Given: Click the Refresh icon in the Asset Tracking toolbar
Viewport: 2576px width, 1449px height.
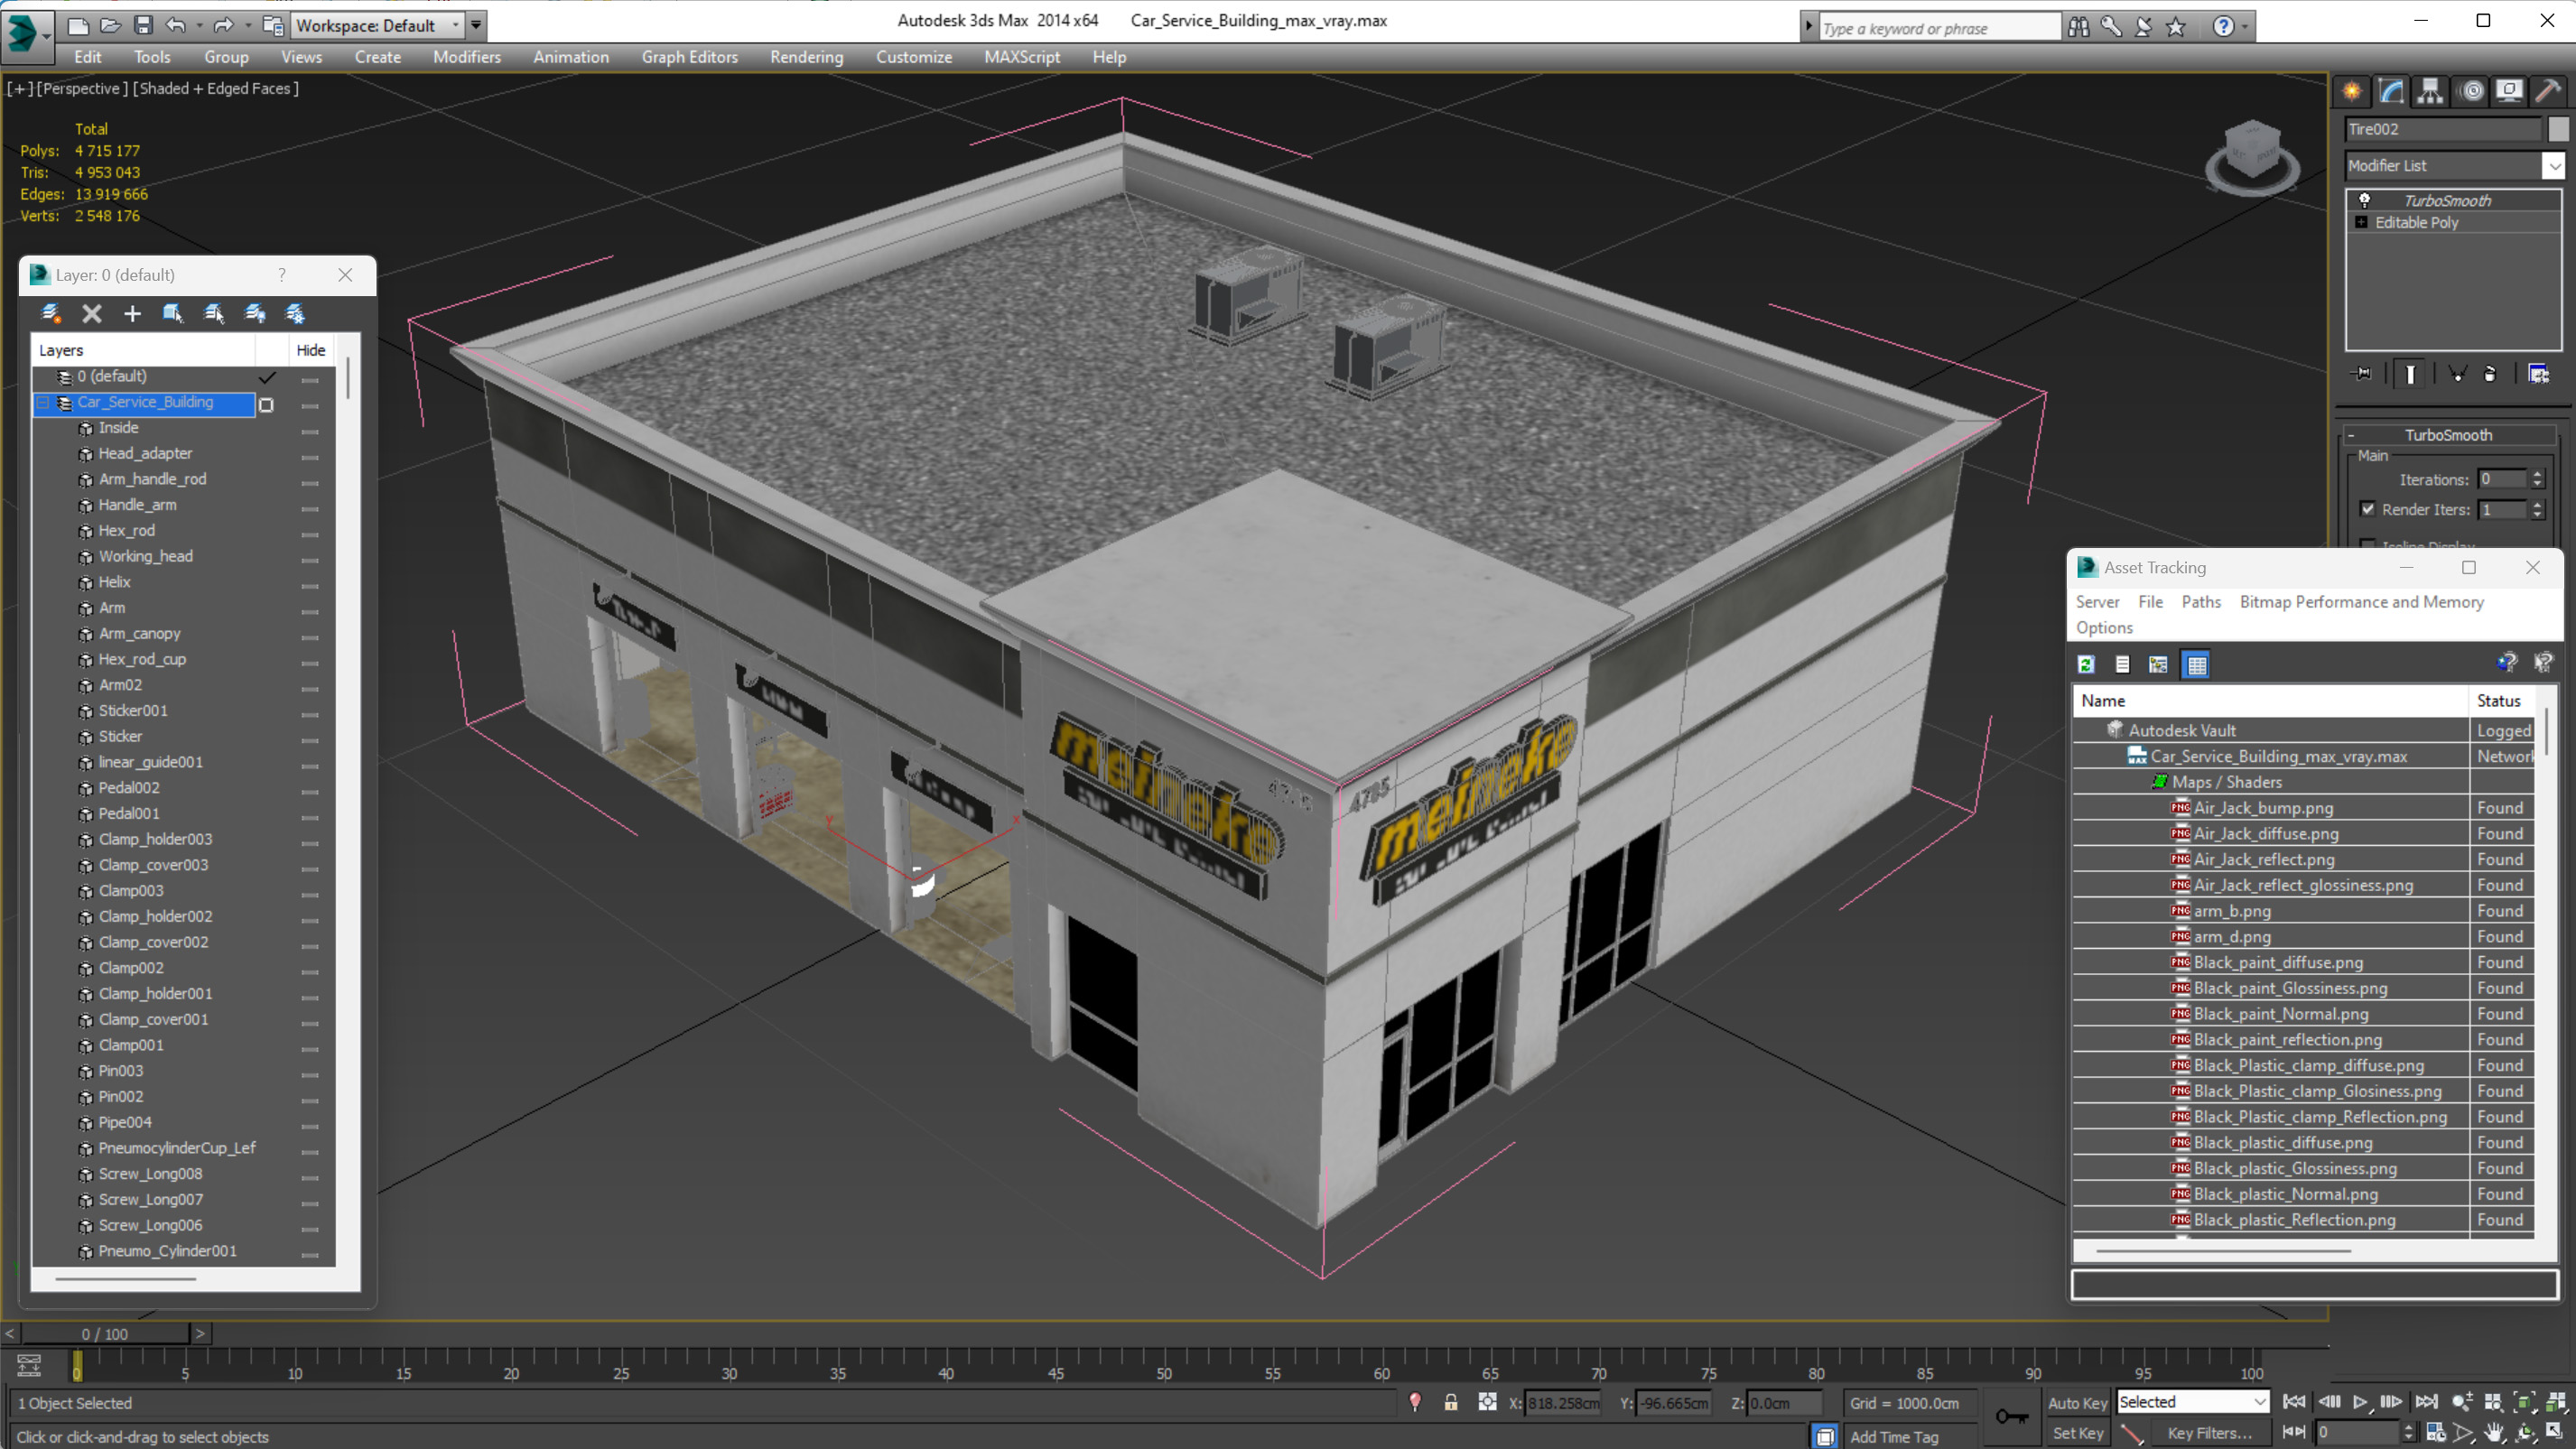Looking at the screenshot, I should [2086, 664].
